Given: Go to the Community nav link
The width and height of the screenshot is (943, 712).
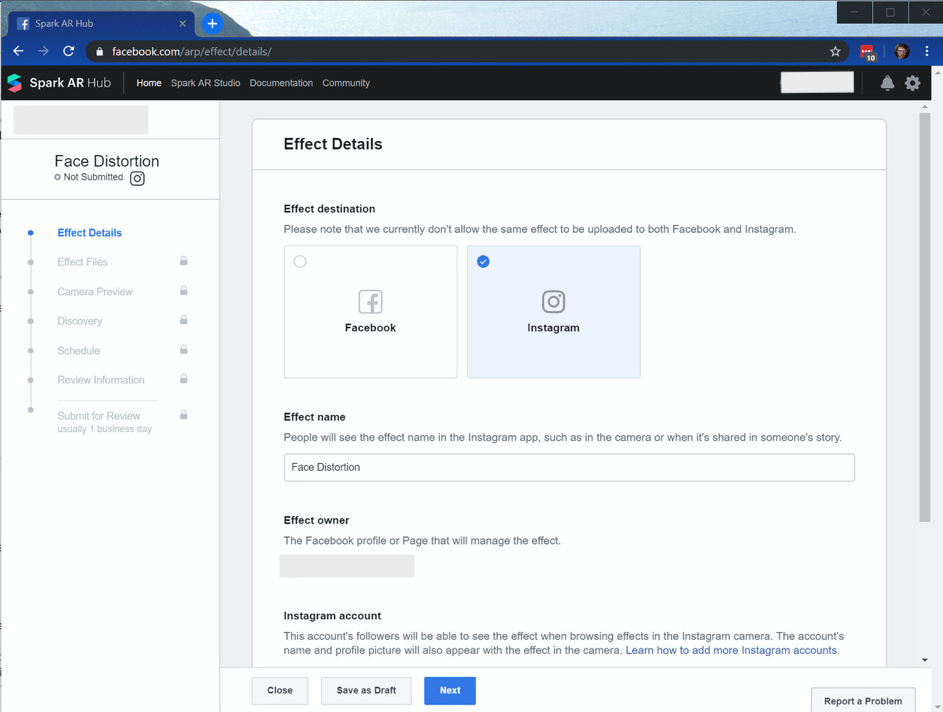Looking at the screenshot, I should (346, 83).
